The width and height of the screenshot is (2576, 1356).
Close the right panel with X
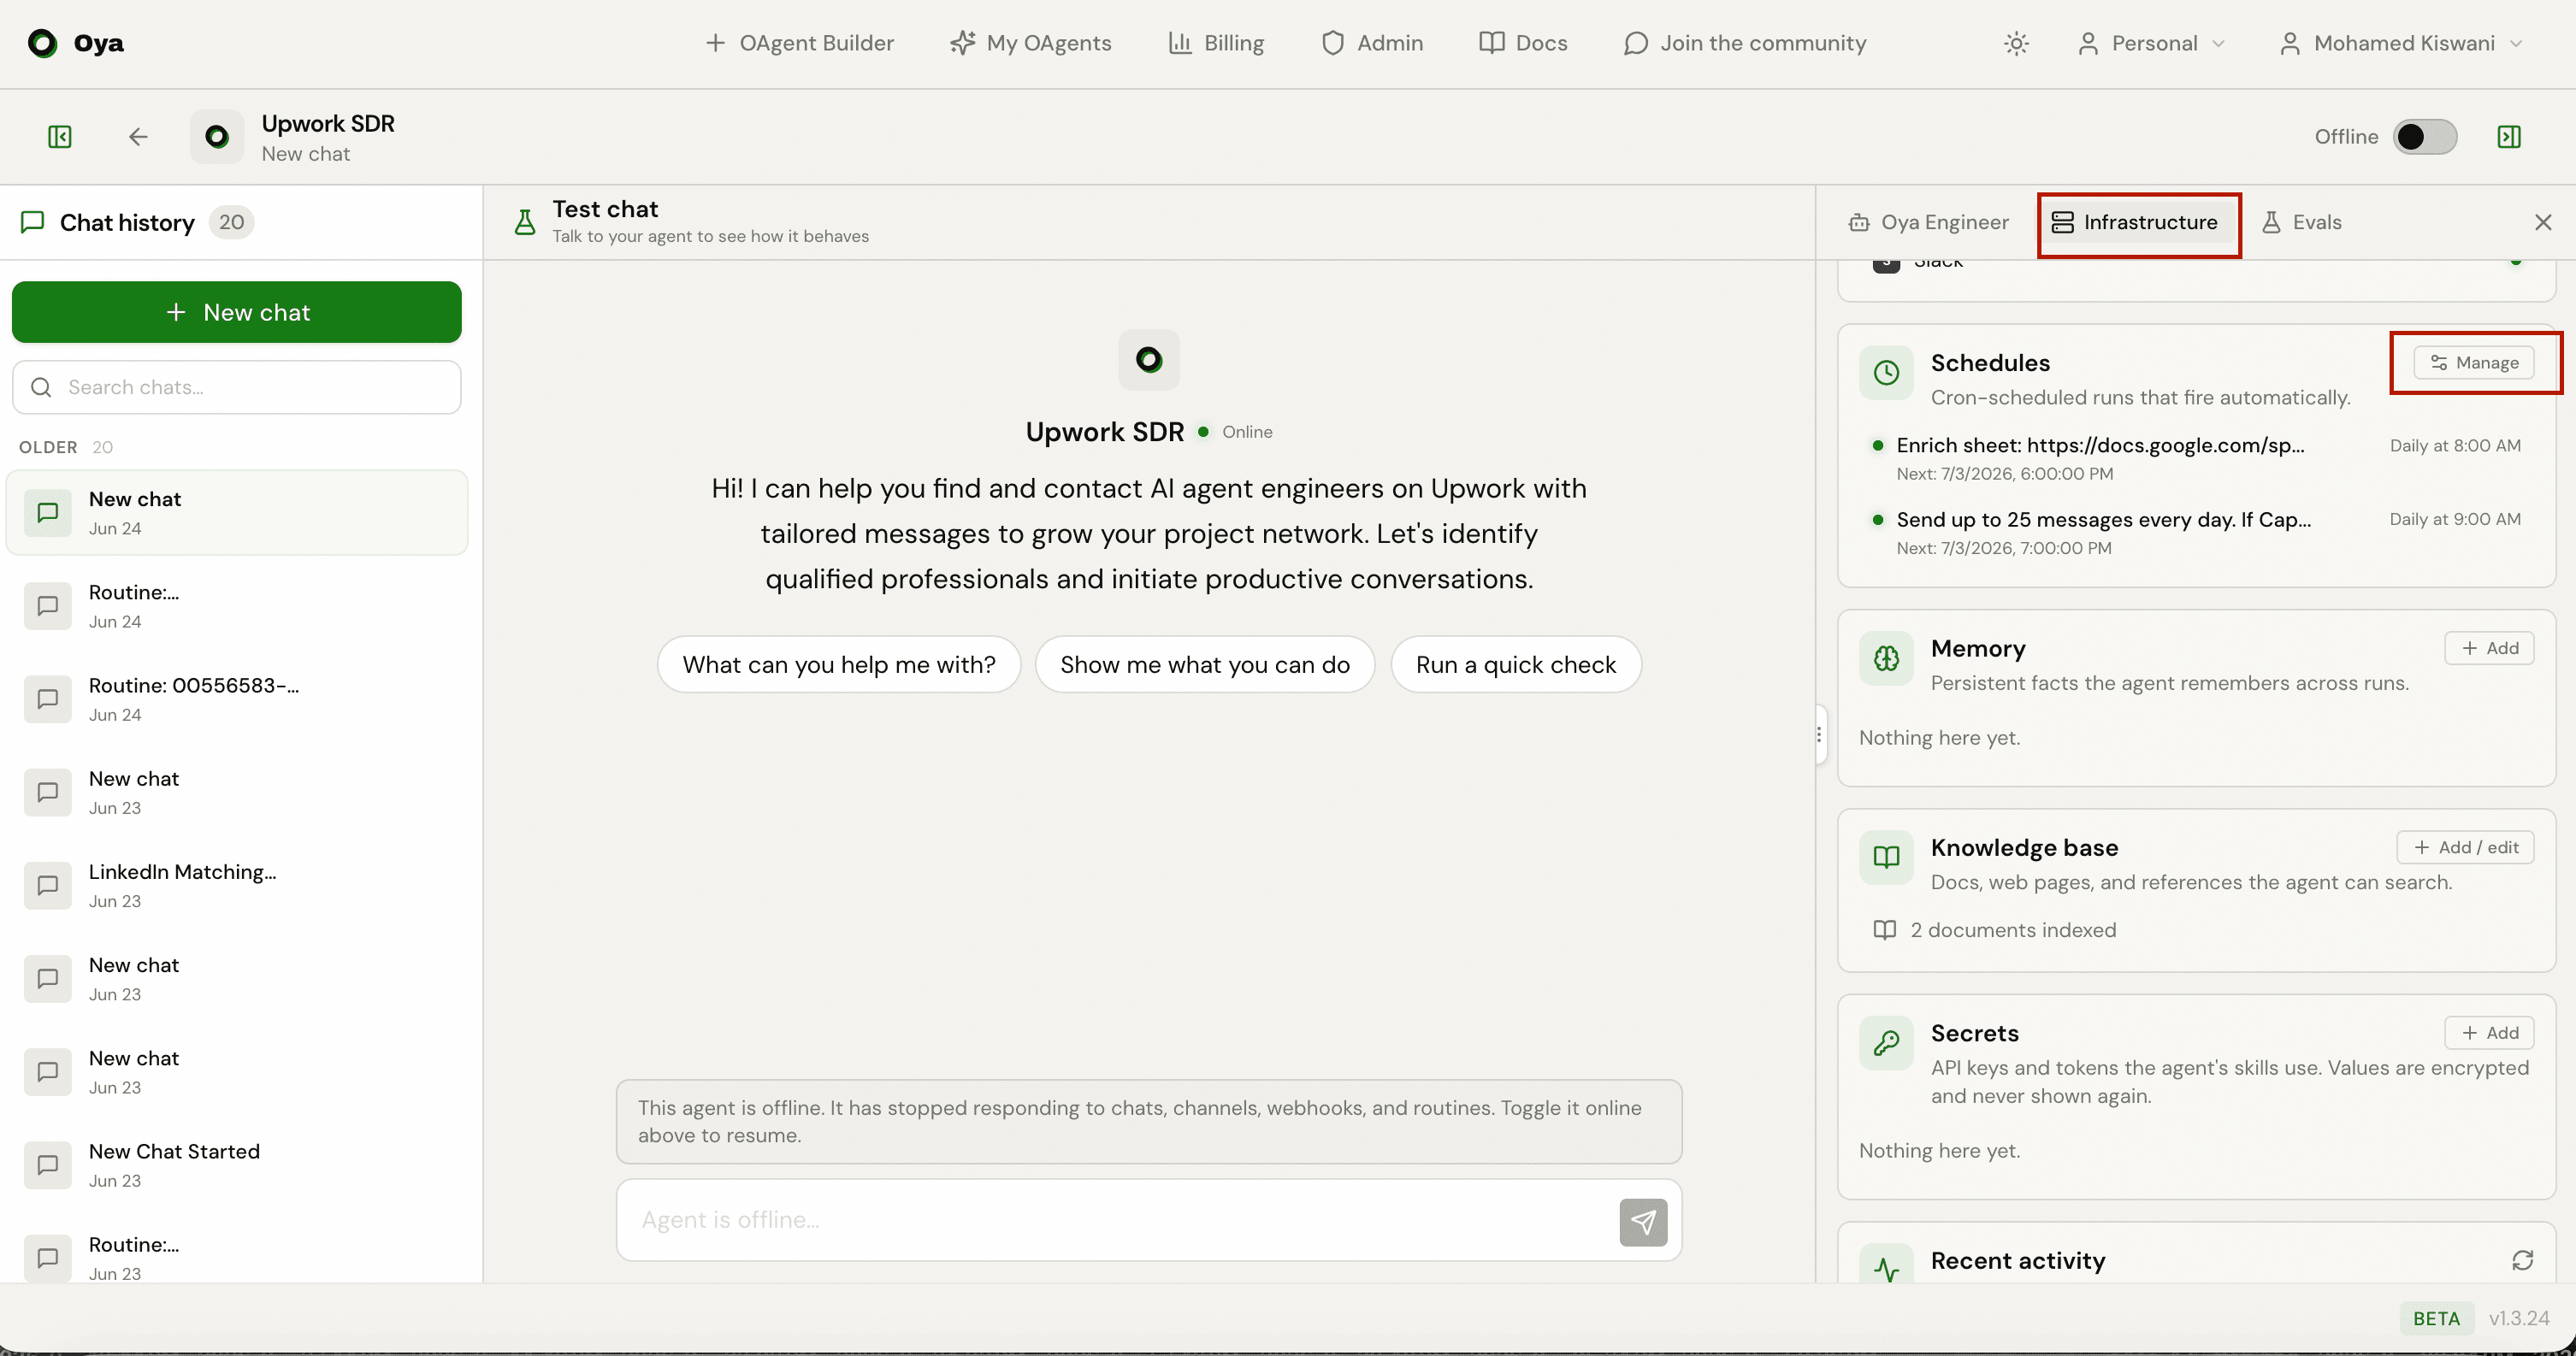pos(2543,222)
